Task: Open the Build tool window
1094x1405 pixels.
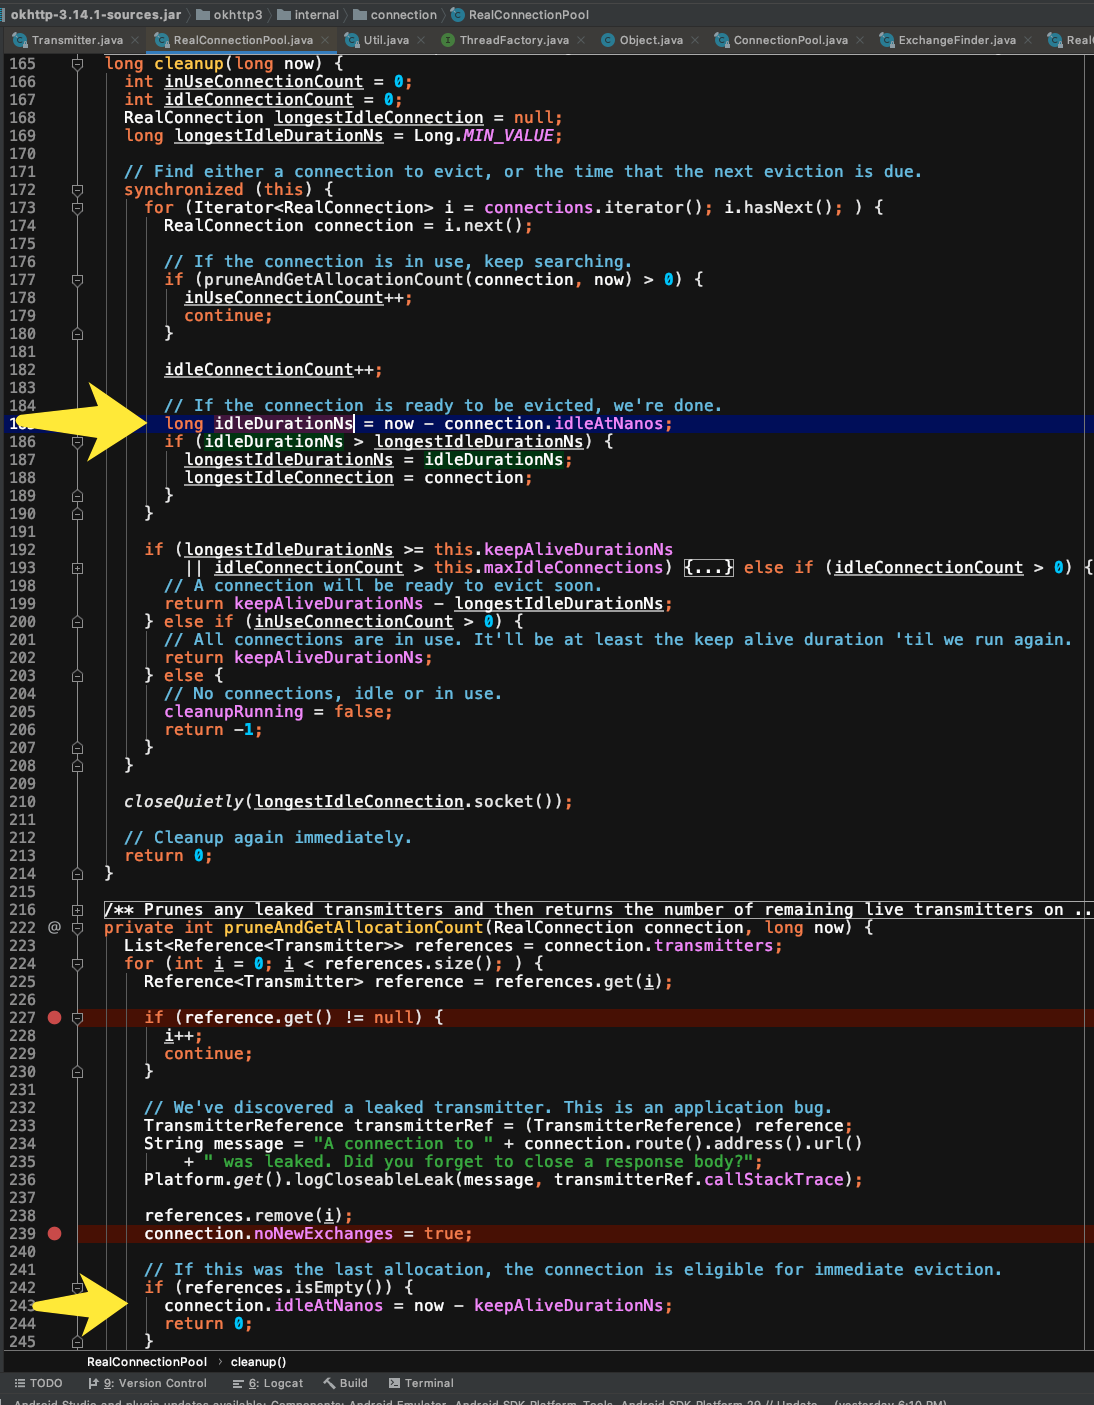Action: point(345,1382)
